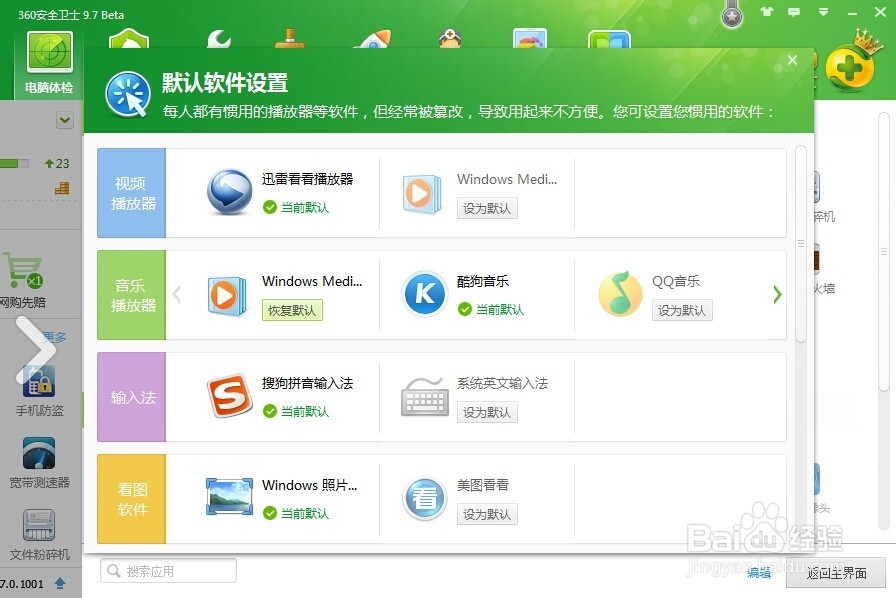This screenshot has width=896, height=598.
Task: Show previous music players with left arrow
Action: click(177, 294)
